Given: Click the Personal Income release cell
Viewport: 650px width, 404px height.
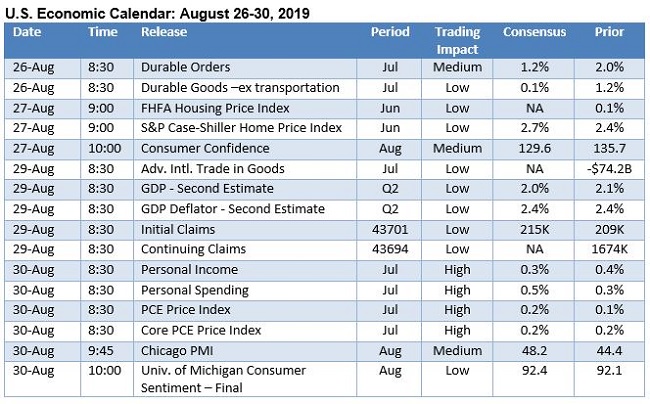Looking at the screenshot, I should tap(189, 269).
